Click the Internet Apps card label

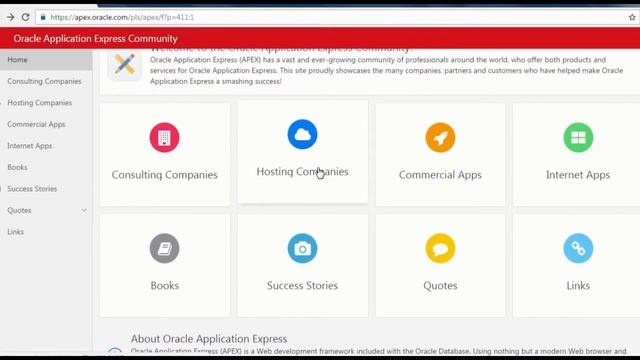point(578,175)
